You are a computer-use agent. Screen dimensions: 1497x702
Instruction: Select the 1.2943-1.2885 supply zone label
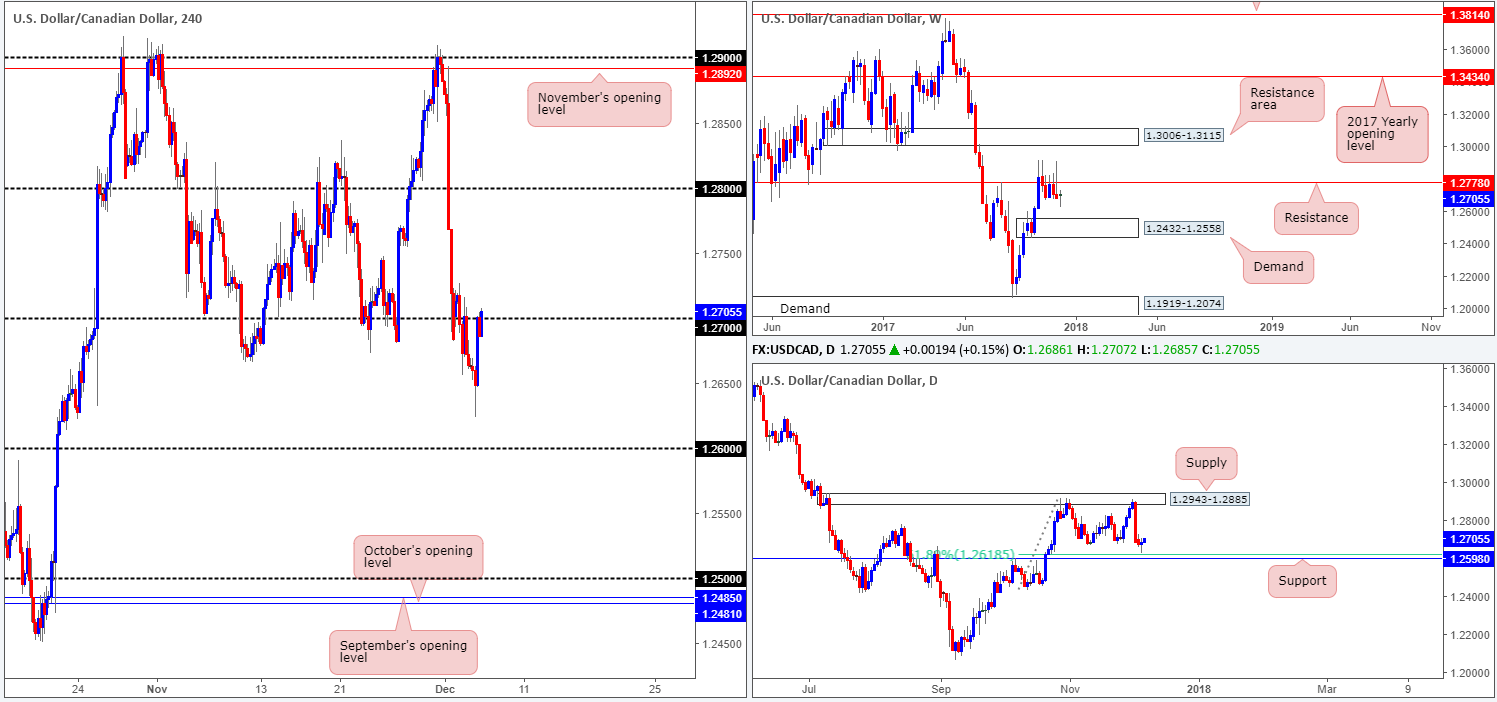(x=1208, y=498)
